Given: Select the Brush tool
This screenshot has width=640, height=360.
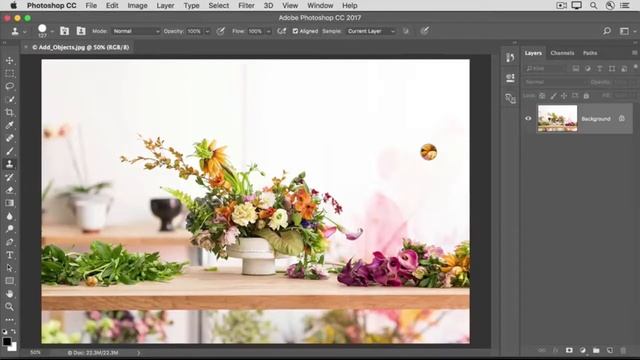Looking at the screenshot, I should [x=9, y=151].
